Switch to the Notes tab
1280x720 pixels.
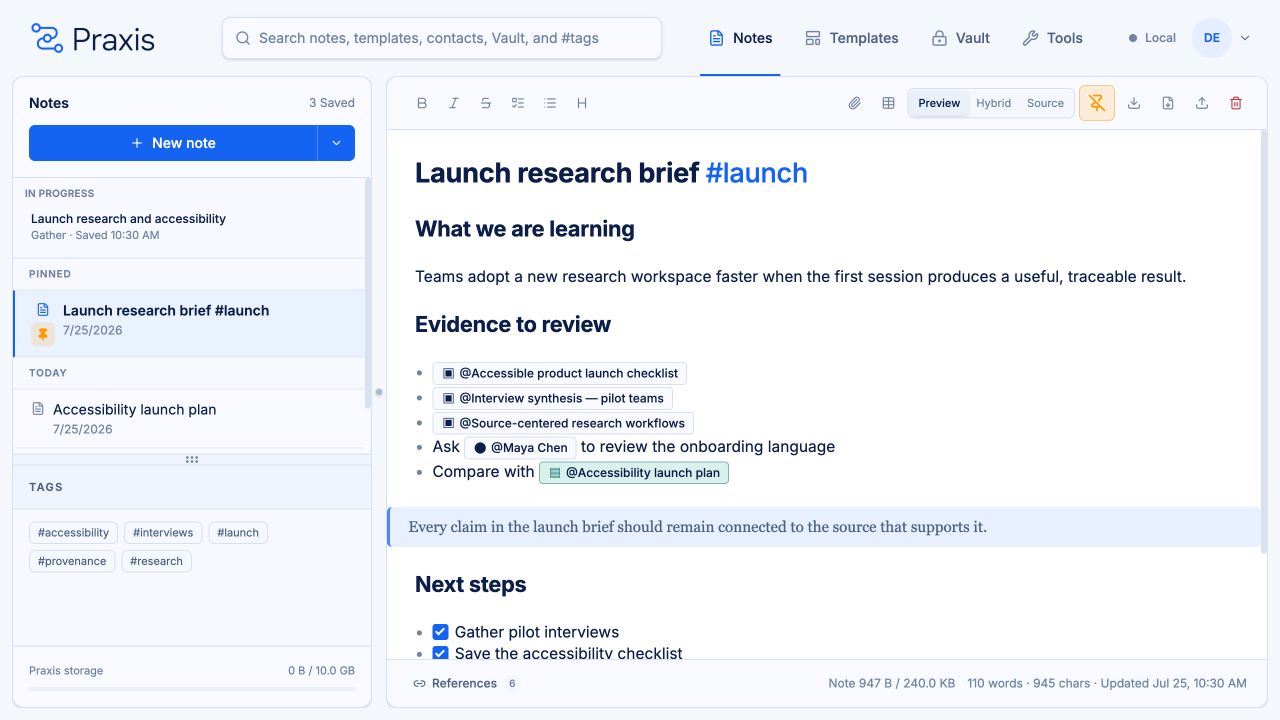740,38
